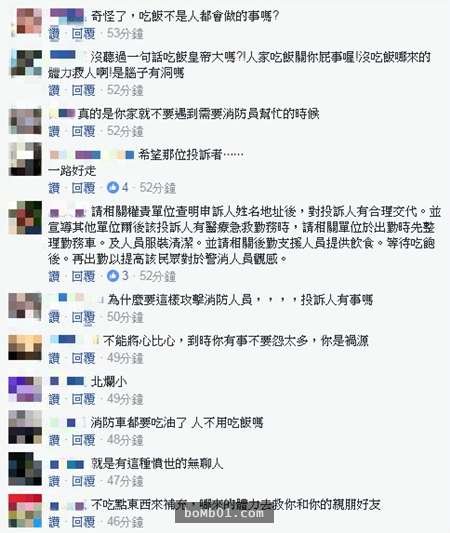Screen dimensions: 450x533
Task: Reply to the 北爛小 comment
Action: (84, 399)
